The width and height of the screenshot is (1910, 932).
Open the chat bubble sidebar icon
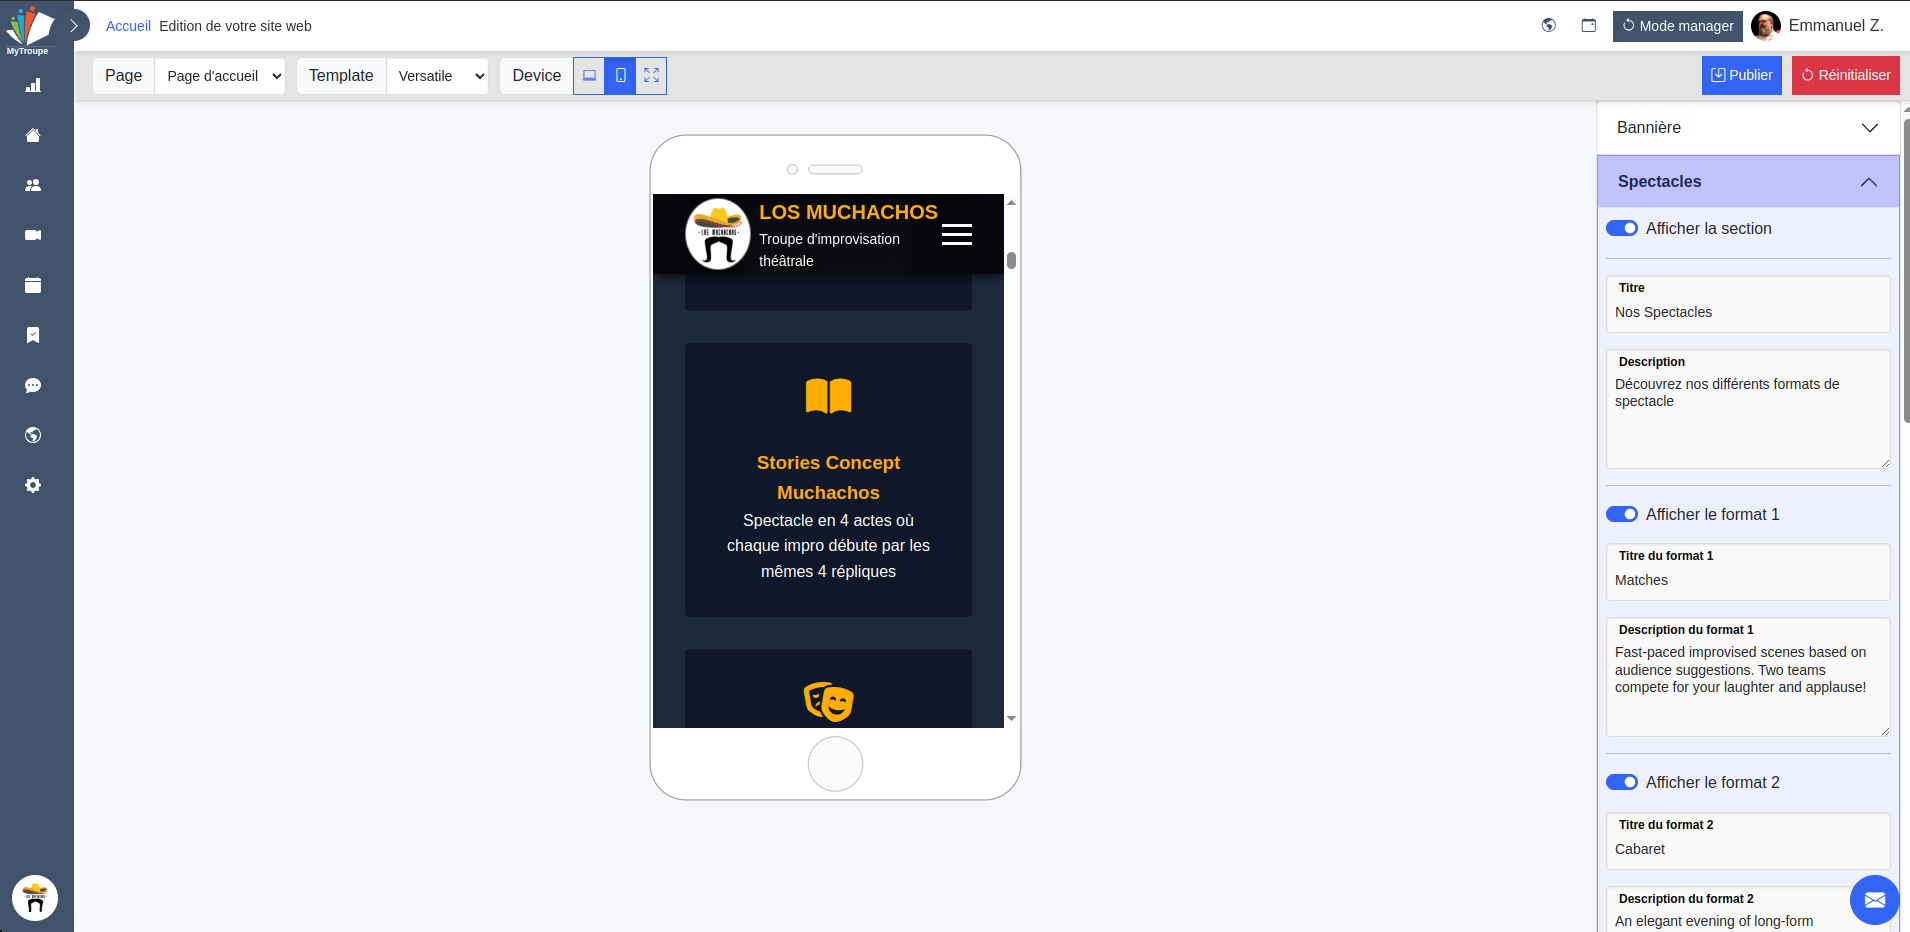[x=33, y=385]
